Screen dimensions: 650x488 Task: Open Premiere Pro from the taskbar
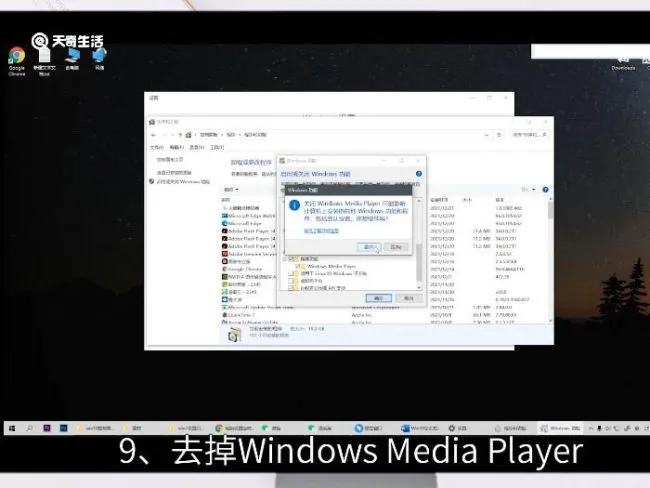pos(47,428)
